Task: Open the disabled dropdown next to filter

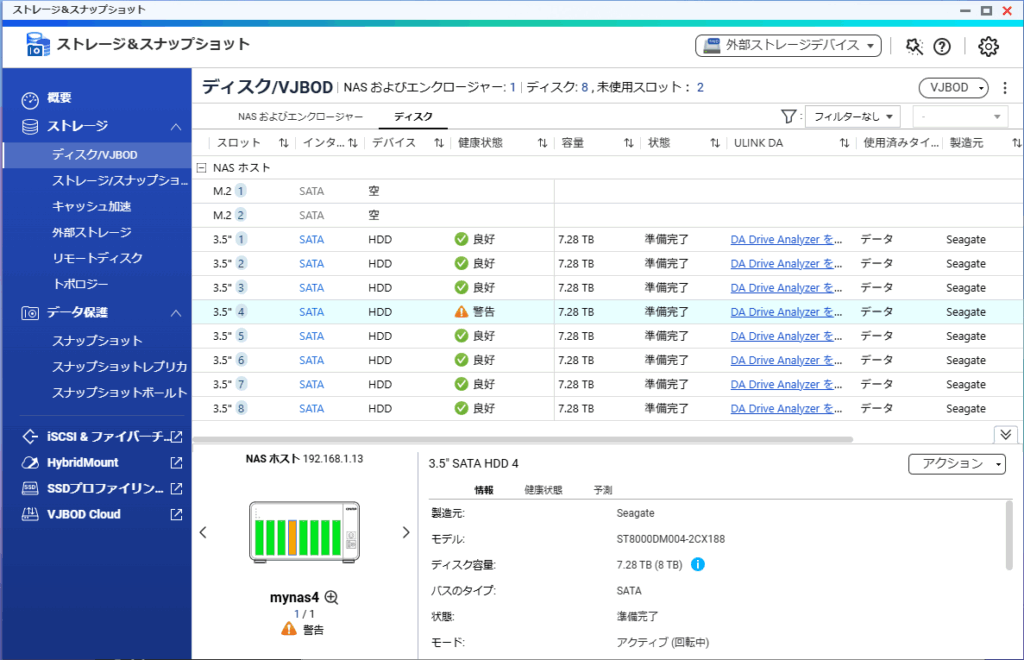Action: pos(960,116)
